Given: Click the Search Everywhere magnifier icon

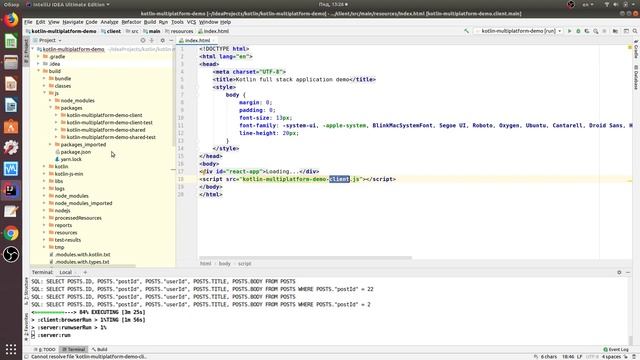Looking at the screenshot, I should (635, 31).
